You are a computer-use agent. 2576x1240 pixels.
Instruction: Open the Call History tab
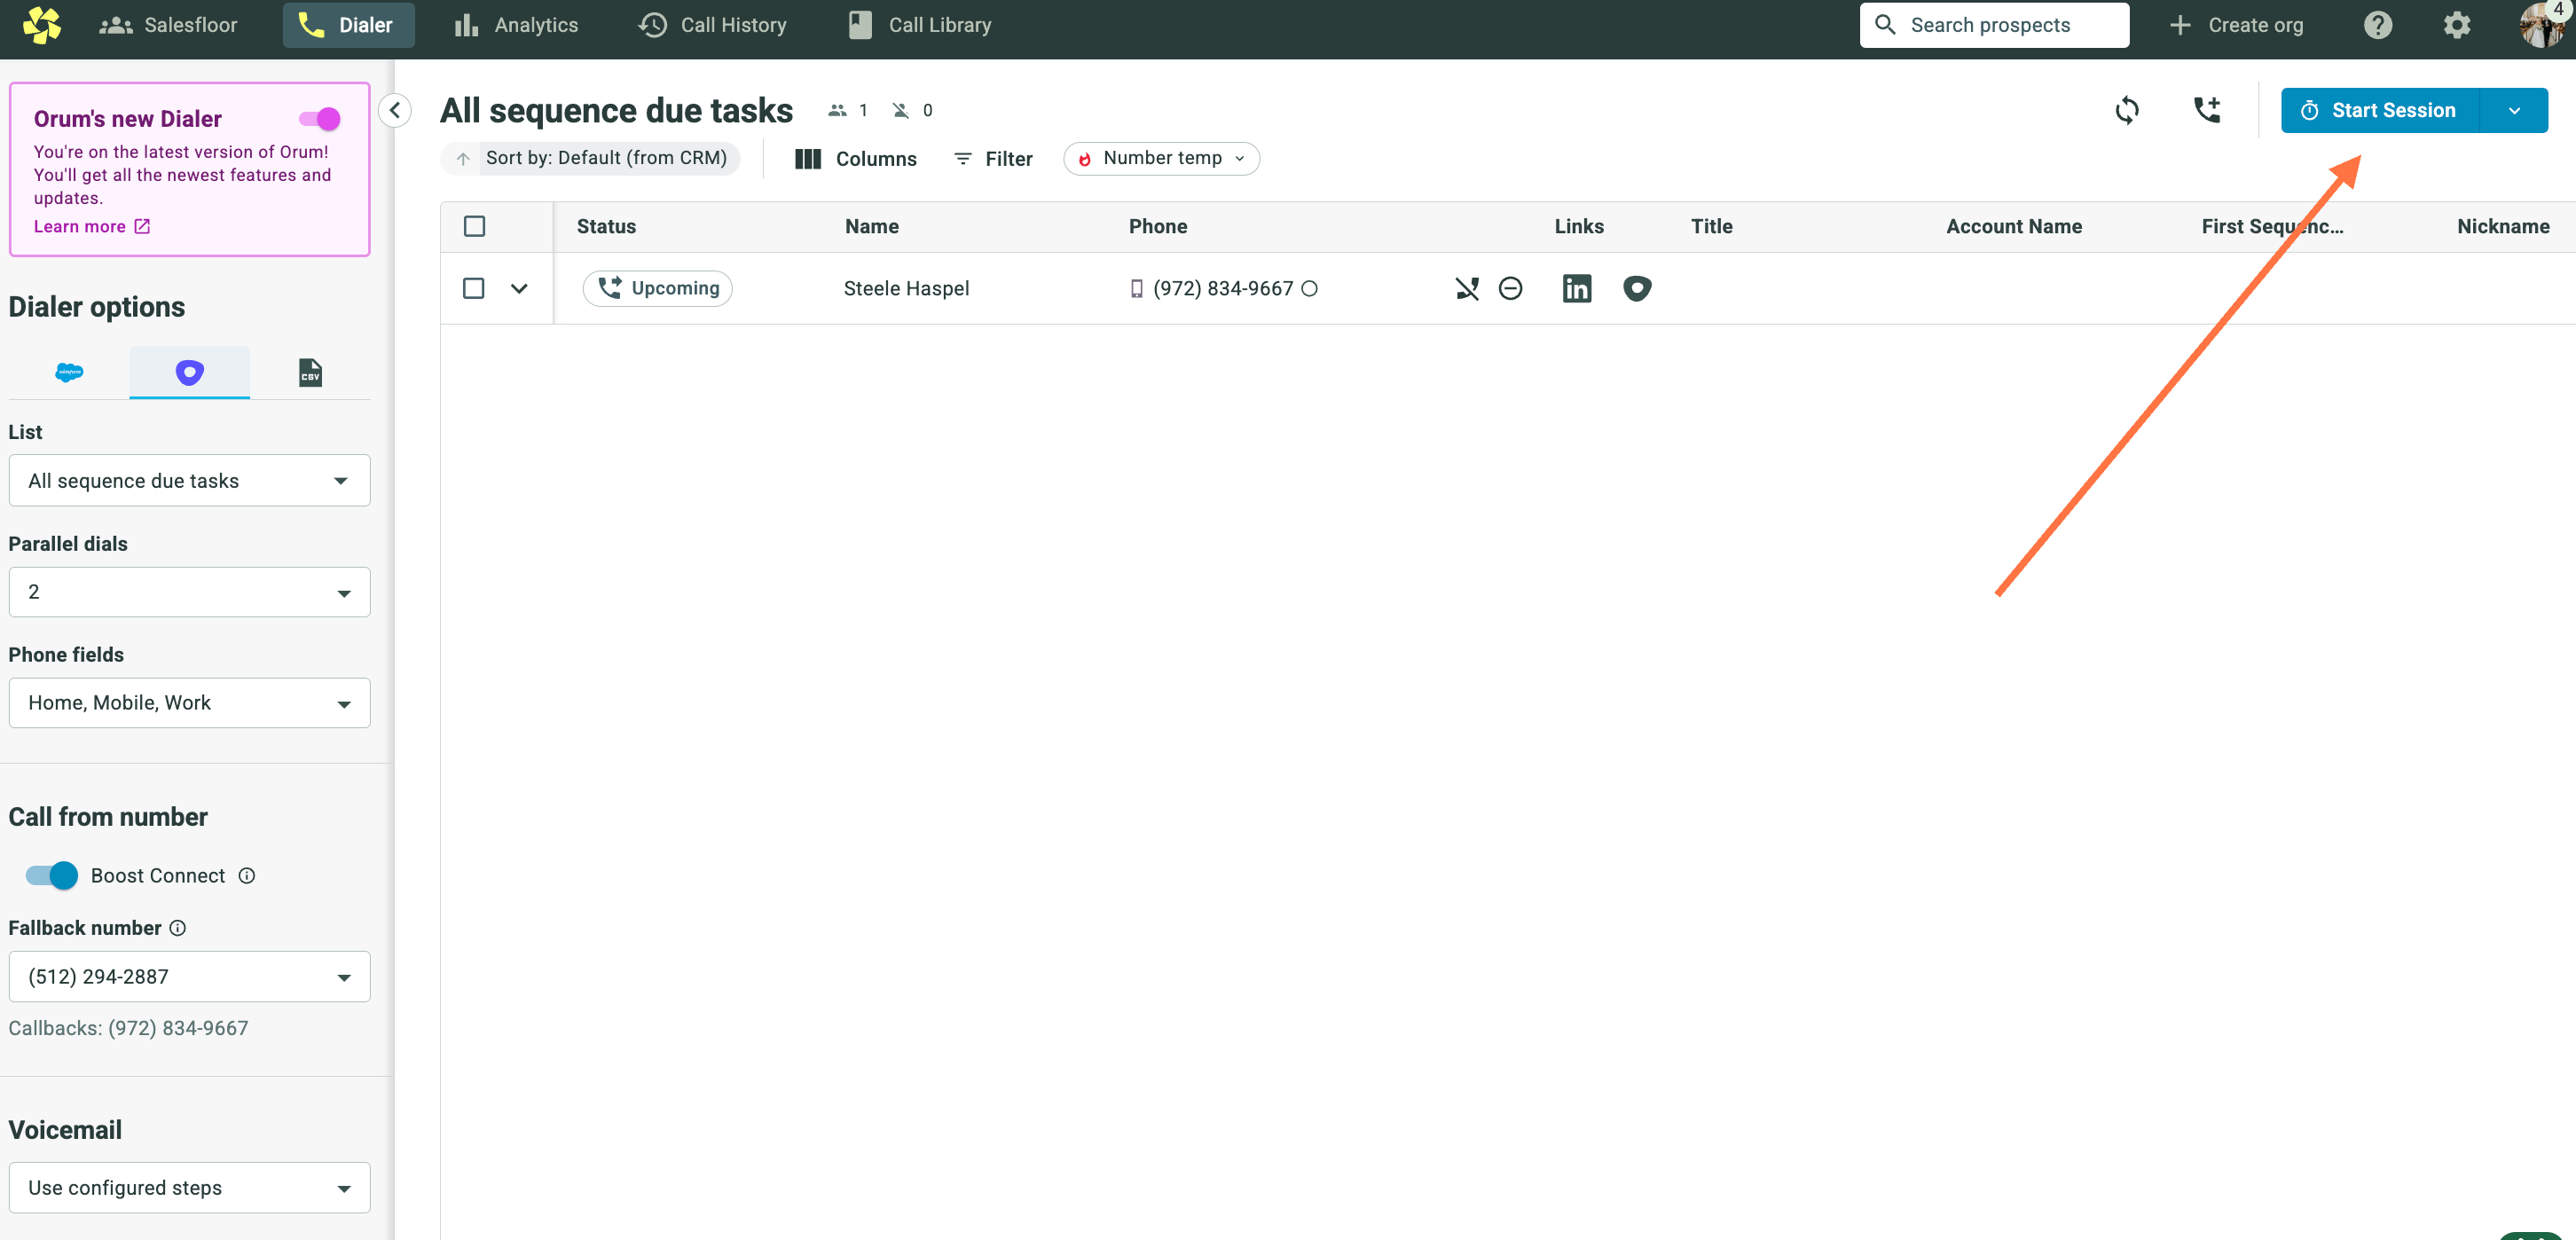pos(713,25)
